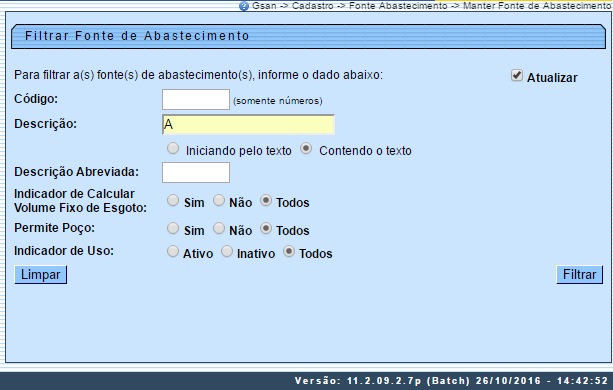The width and height of the screenshot is (613, 390).
Task: Click the 'Indicador de Uso:' label
Action: 64,251
